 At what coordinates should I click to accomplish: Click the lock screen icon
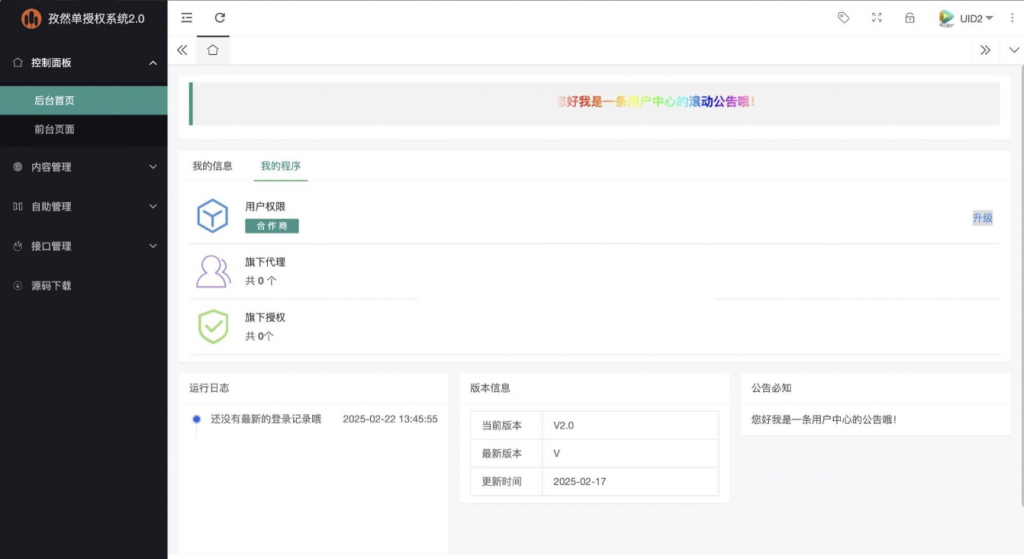tap(910, 18)
